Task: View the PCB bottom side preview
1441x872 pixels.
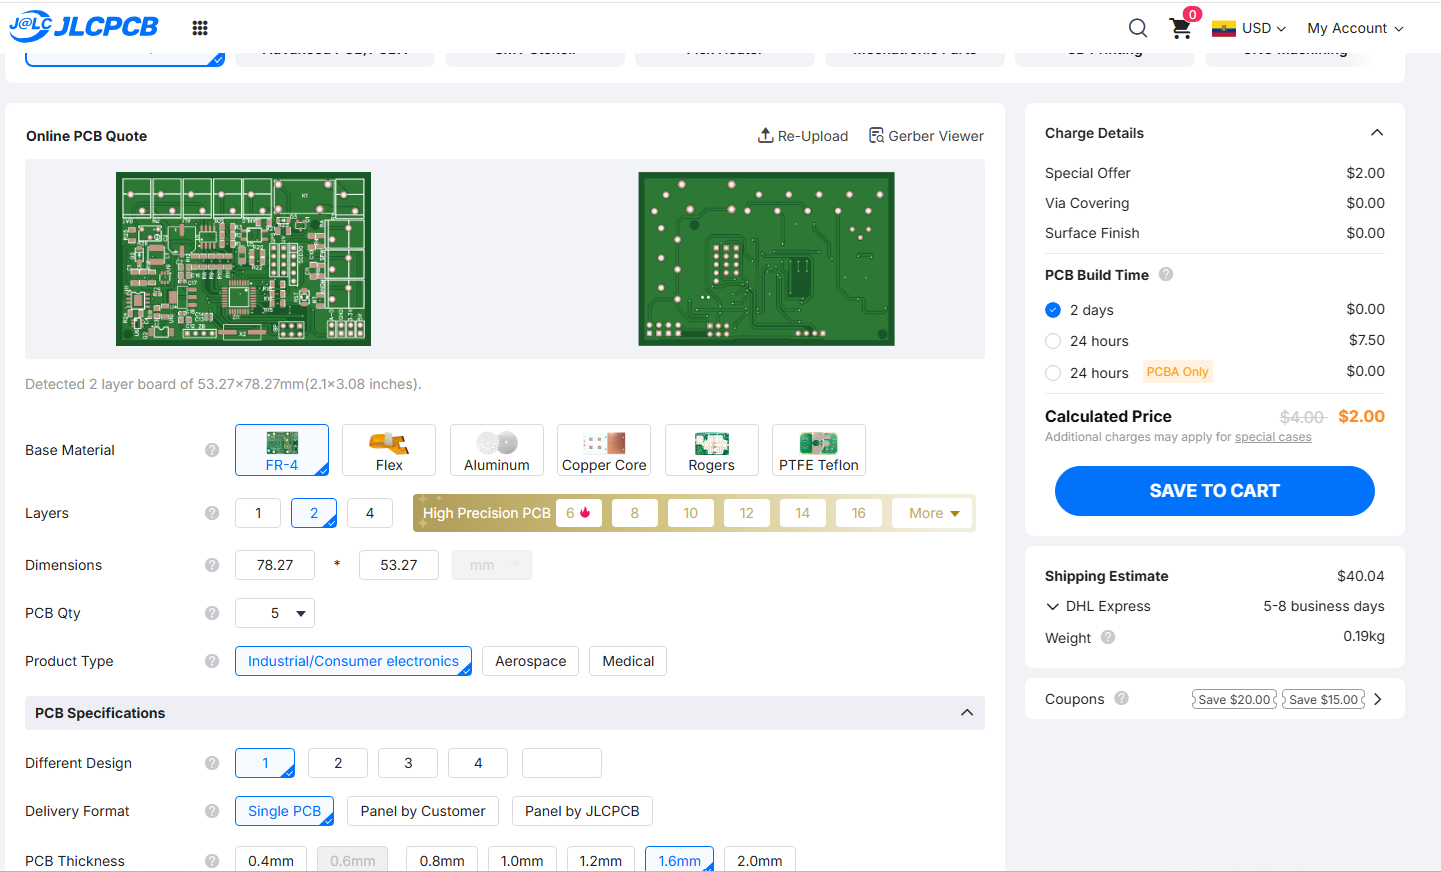Action: click(x=767, y=259)
